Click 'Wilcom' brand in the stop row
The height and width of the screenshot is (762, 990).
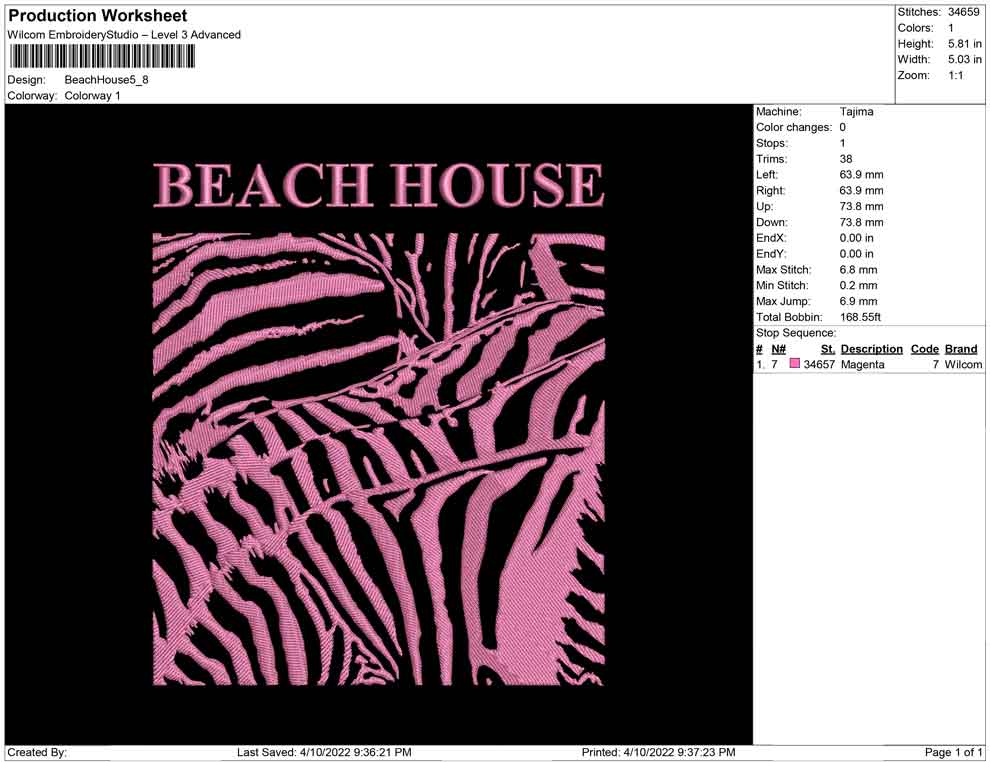pos(963,364)
